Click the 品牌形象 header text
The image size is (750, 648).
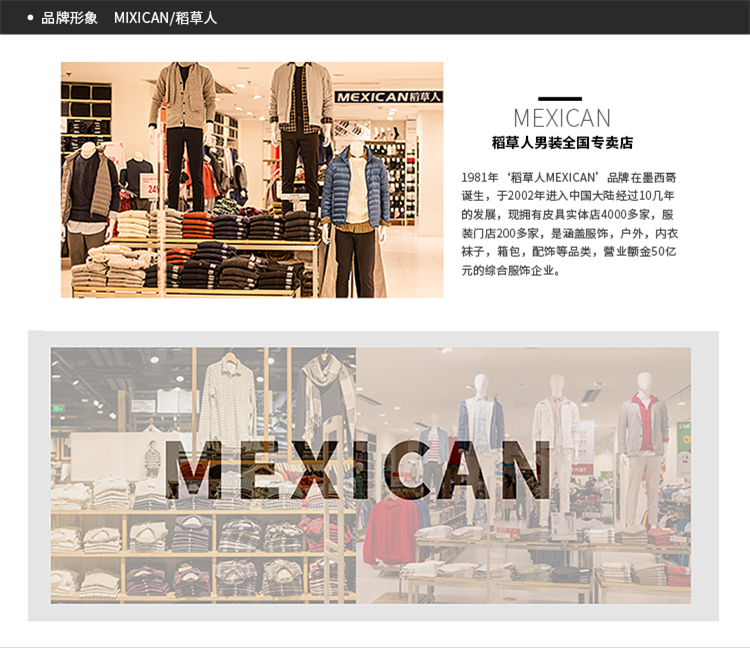69,18
